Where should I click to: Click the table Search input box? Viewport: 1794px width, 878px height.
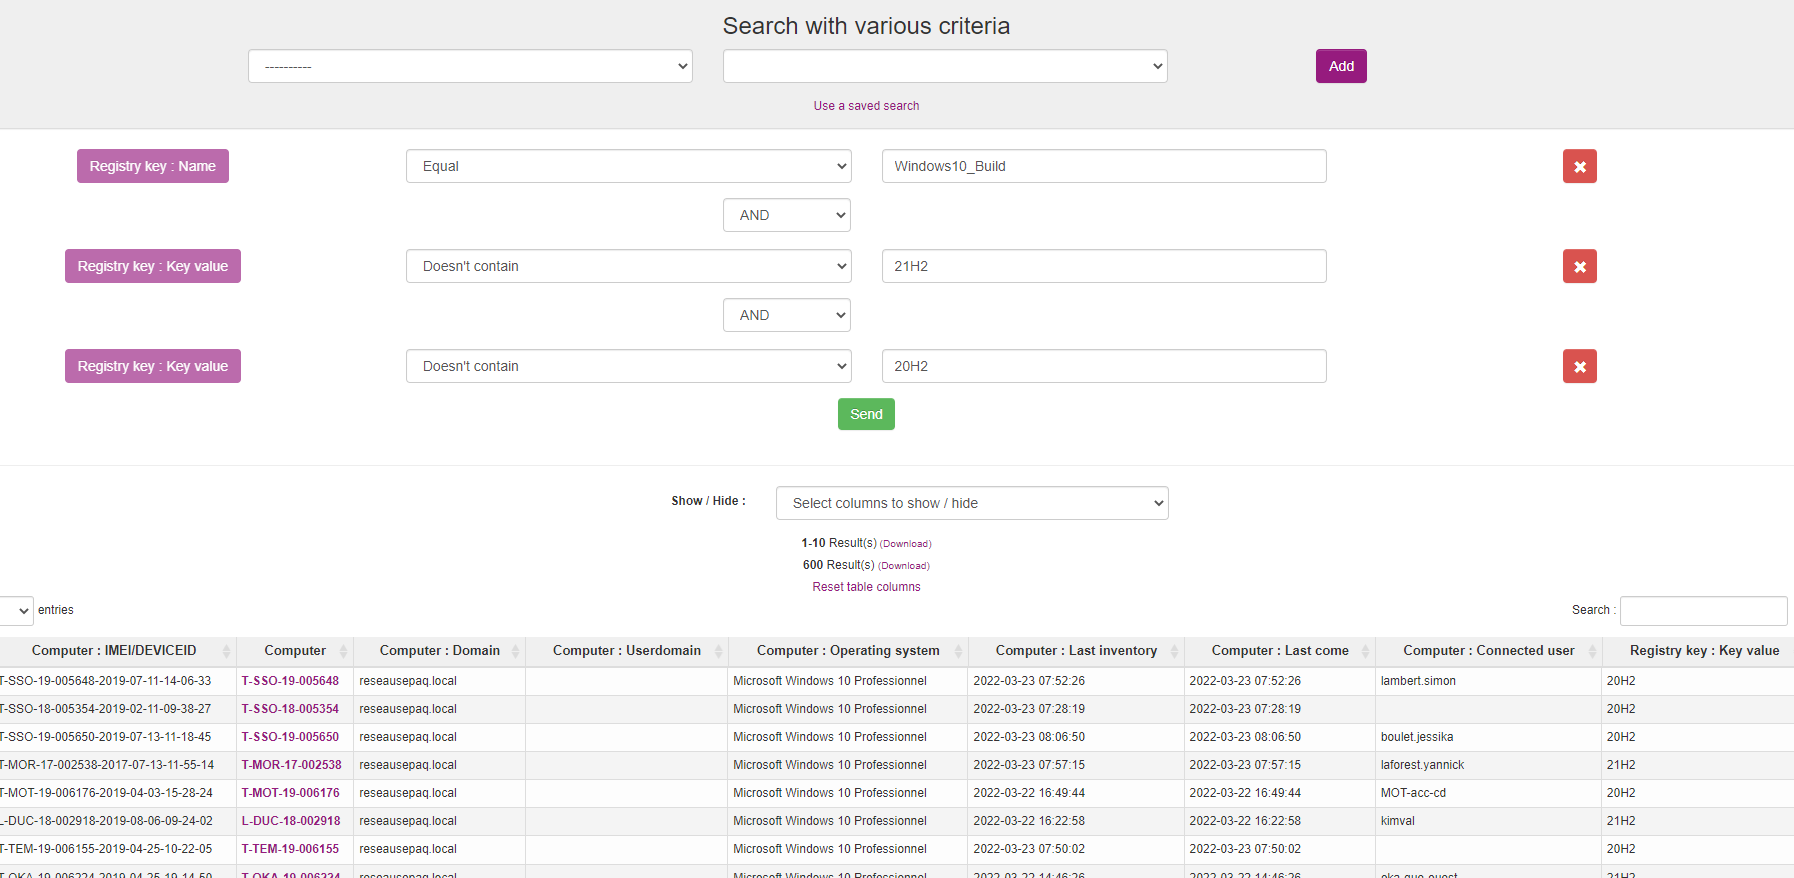point(1703,610)
